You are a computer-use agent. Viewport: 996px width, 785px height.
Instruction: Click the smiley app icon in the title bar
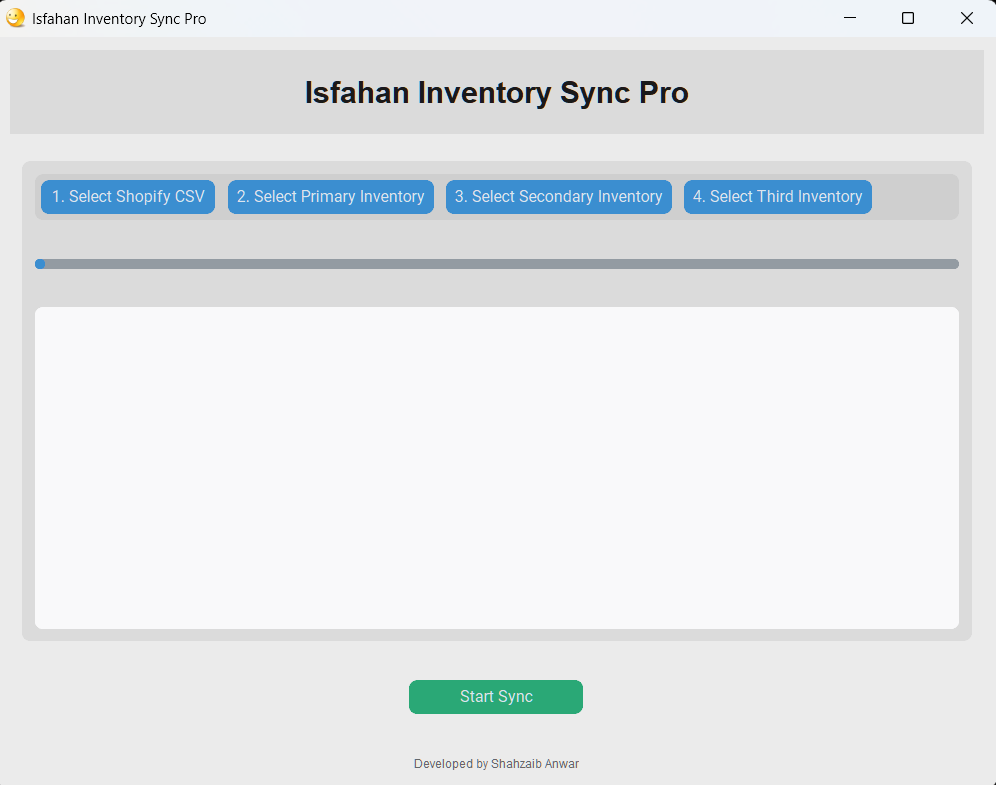point(16,18)
